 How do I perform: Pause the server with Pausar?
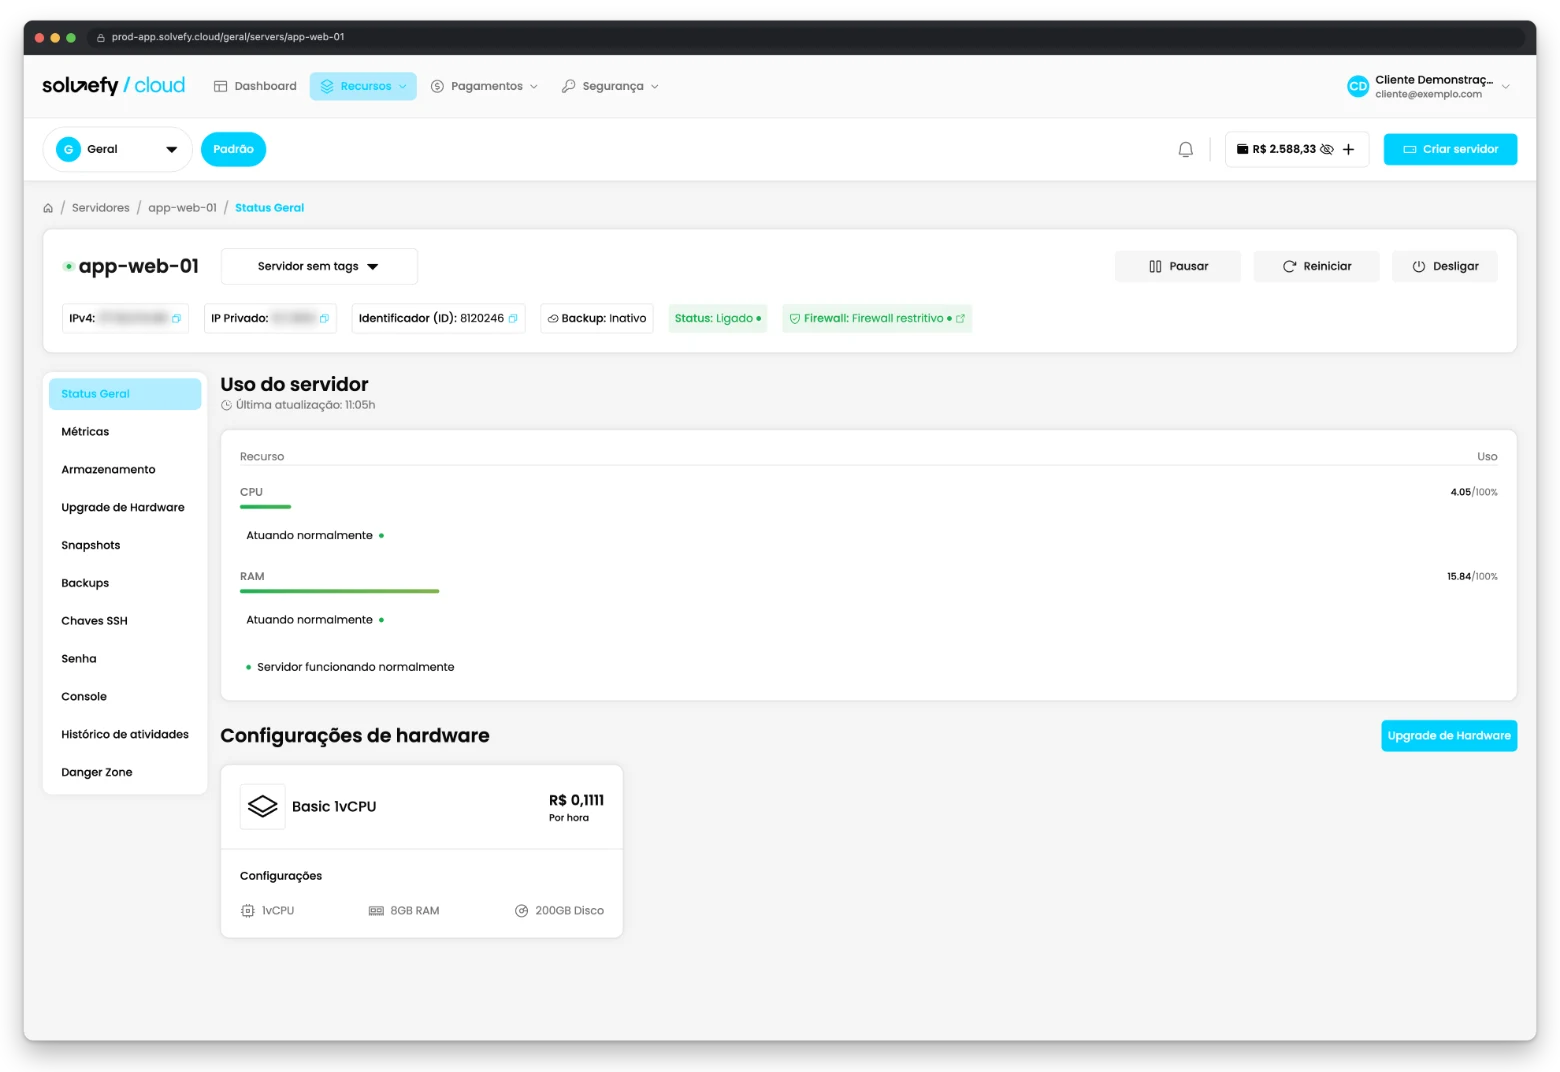click(1178, 267)
